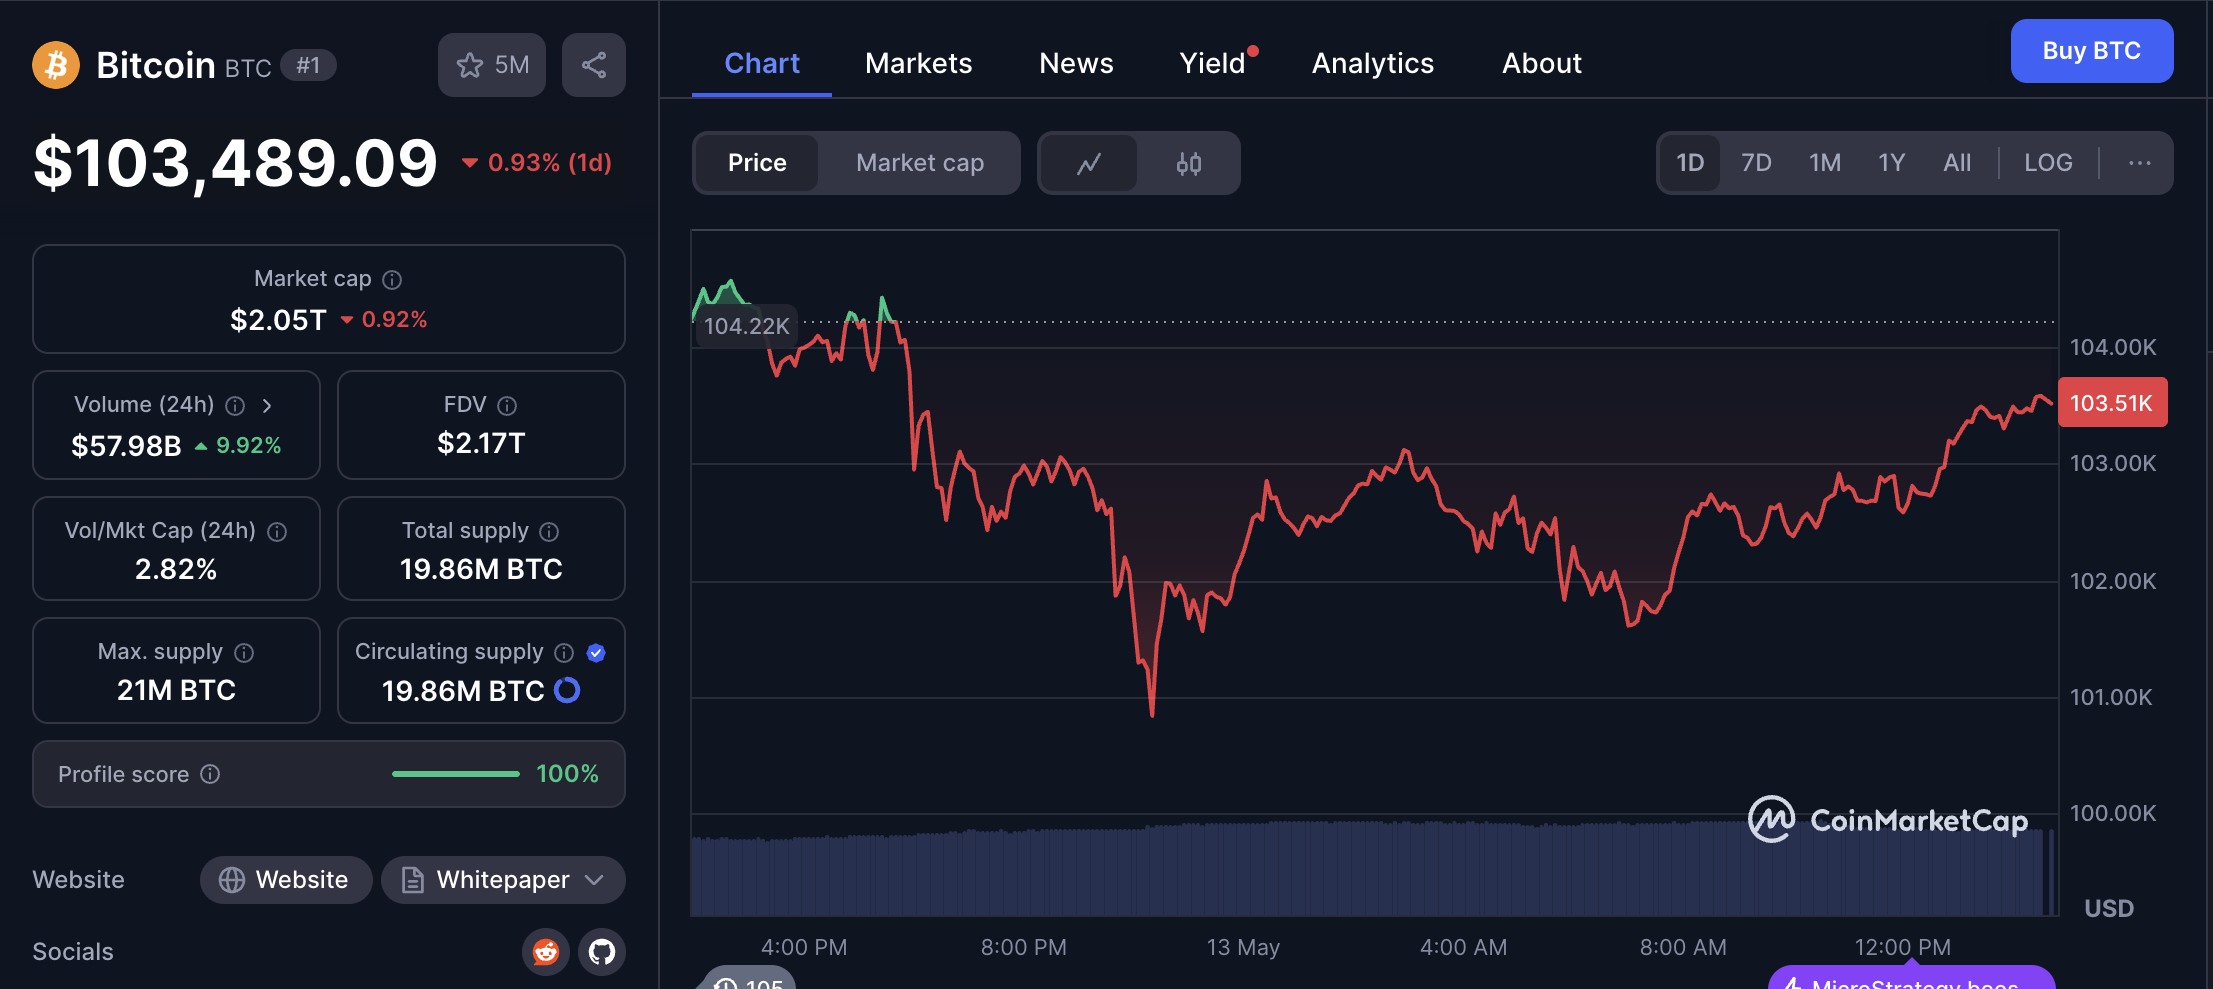The width and height of the screenshot is (2213, 989).
Task: Switch to the Chart tab
Action: 762,63
